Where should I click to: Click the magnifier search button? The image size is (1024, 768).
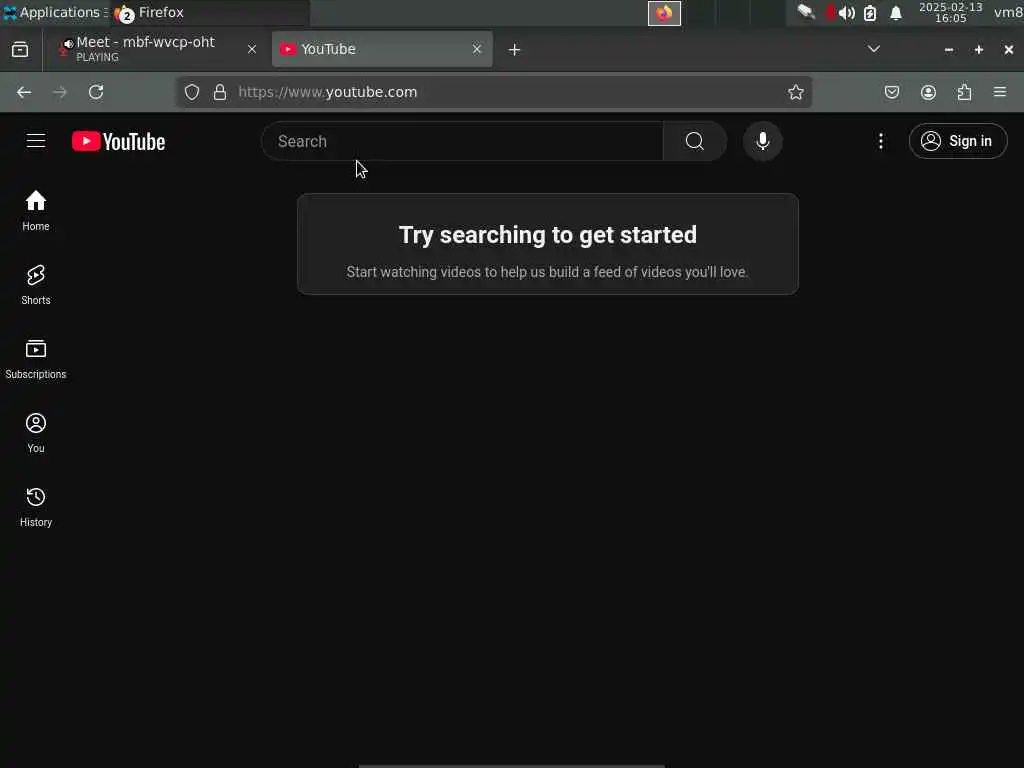[694, 141]
